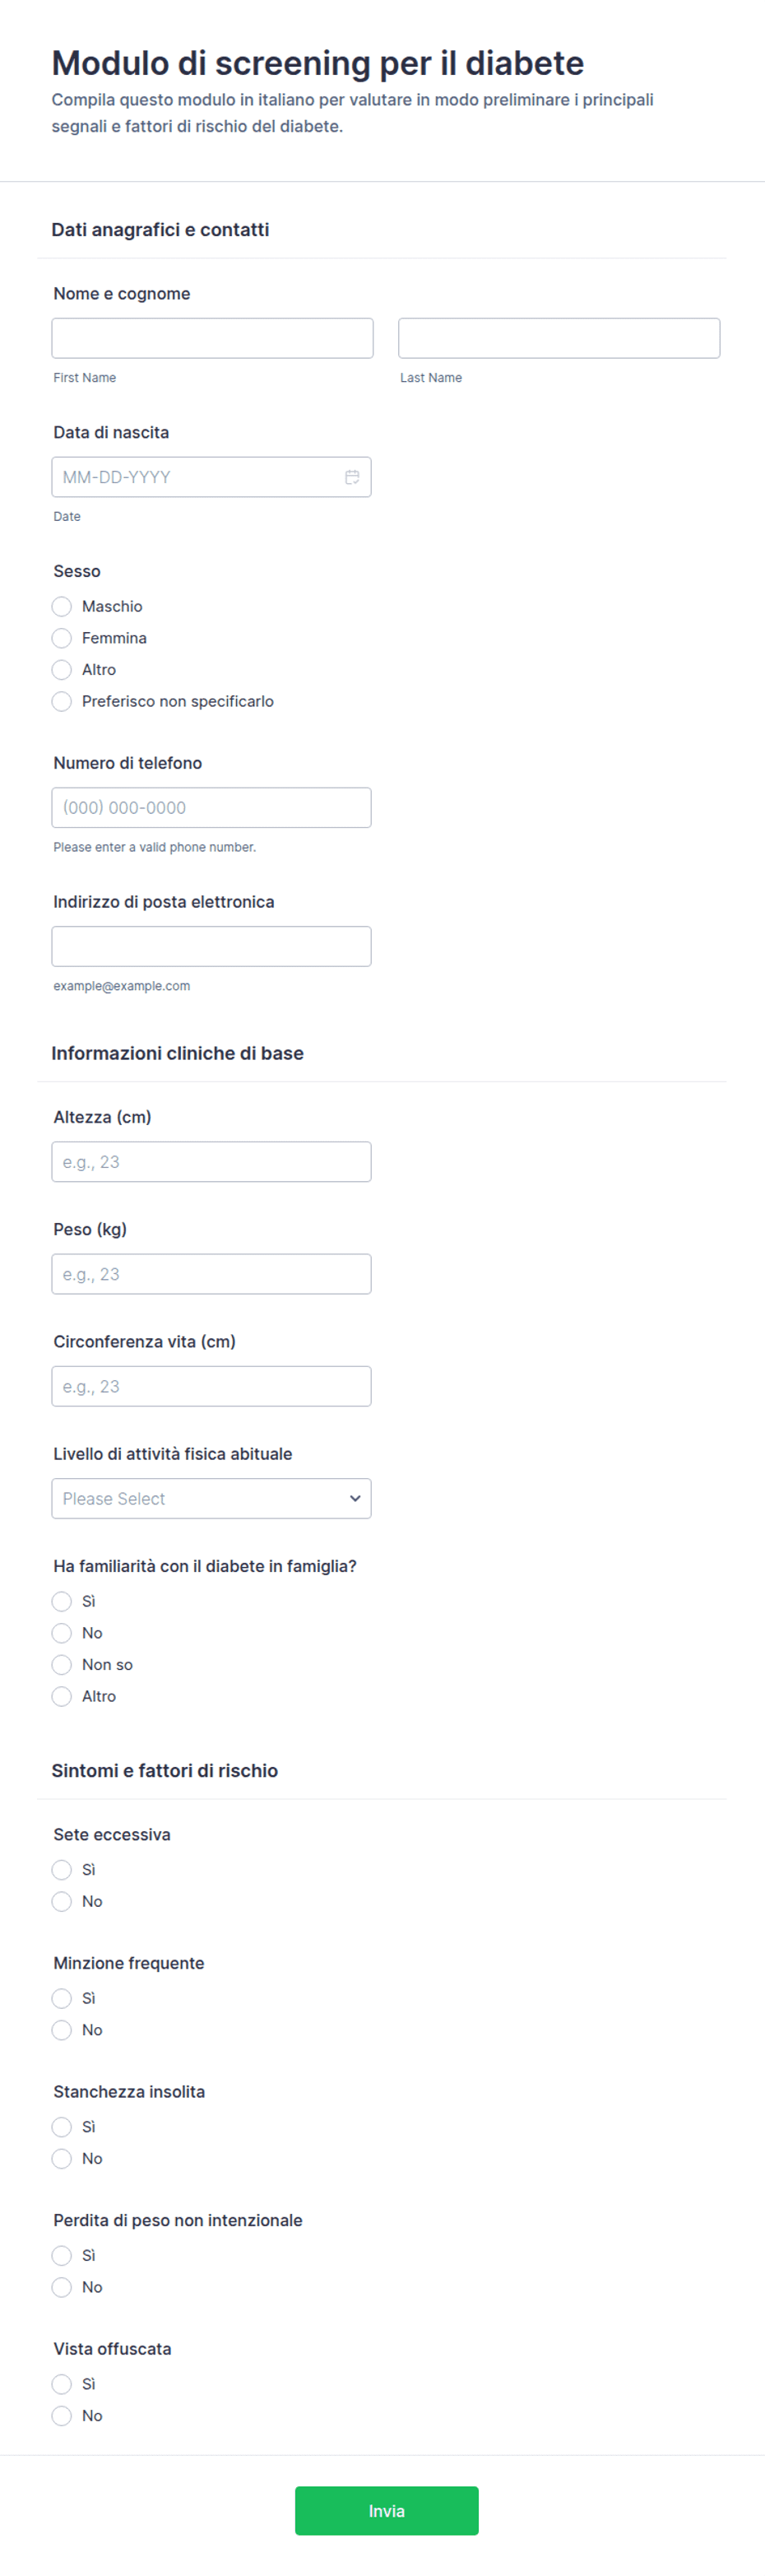Click the Peso (kg) input field
This screenshot has height=2576, width=765.
coord(211,1273)
